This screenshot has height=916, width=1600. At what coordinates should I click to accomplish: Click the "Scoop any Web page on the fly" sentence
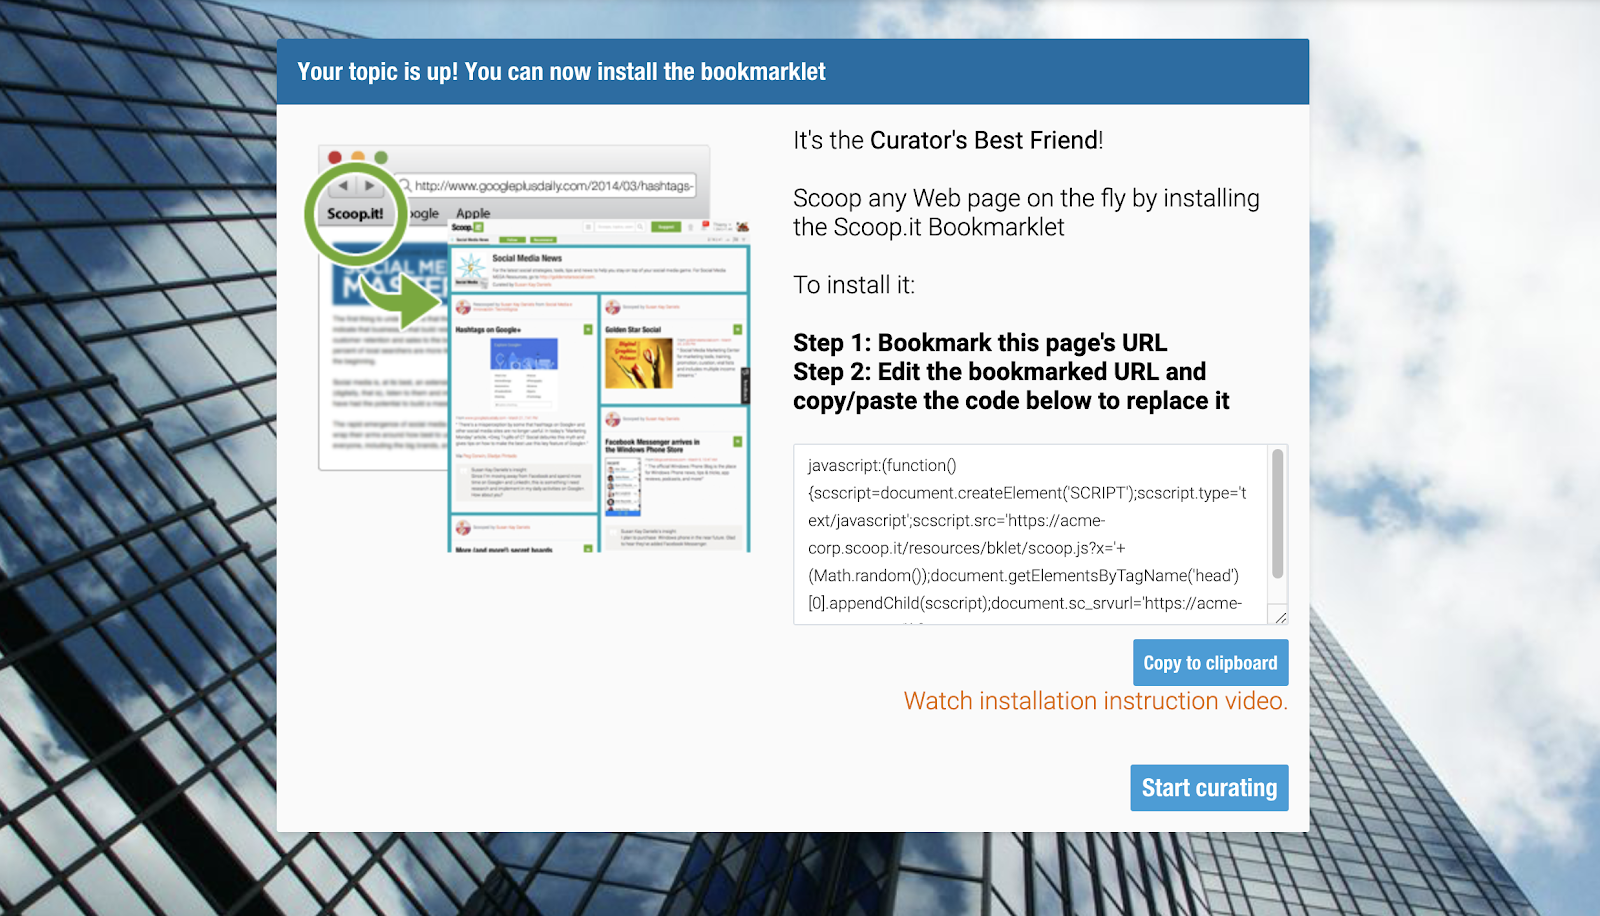(1026, 212)
